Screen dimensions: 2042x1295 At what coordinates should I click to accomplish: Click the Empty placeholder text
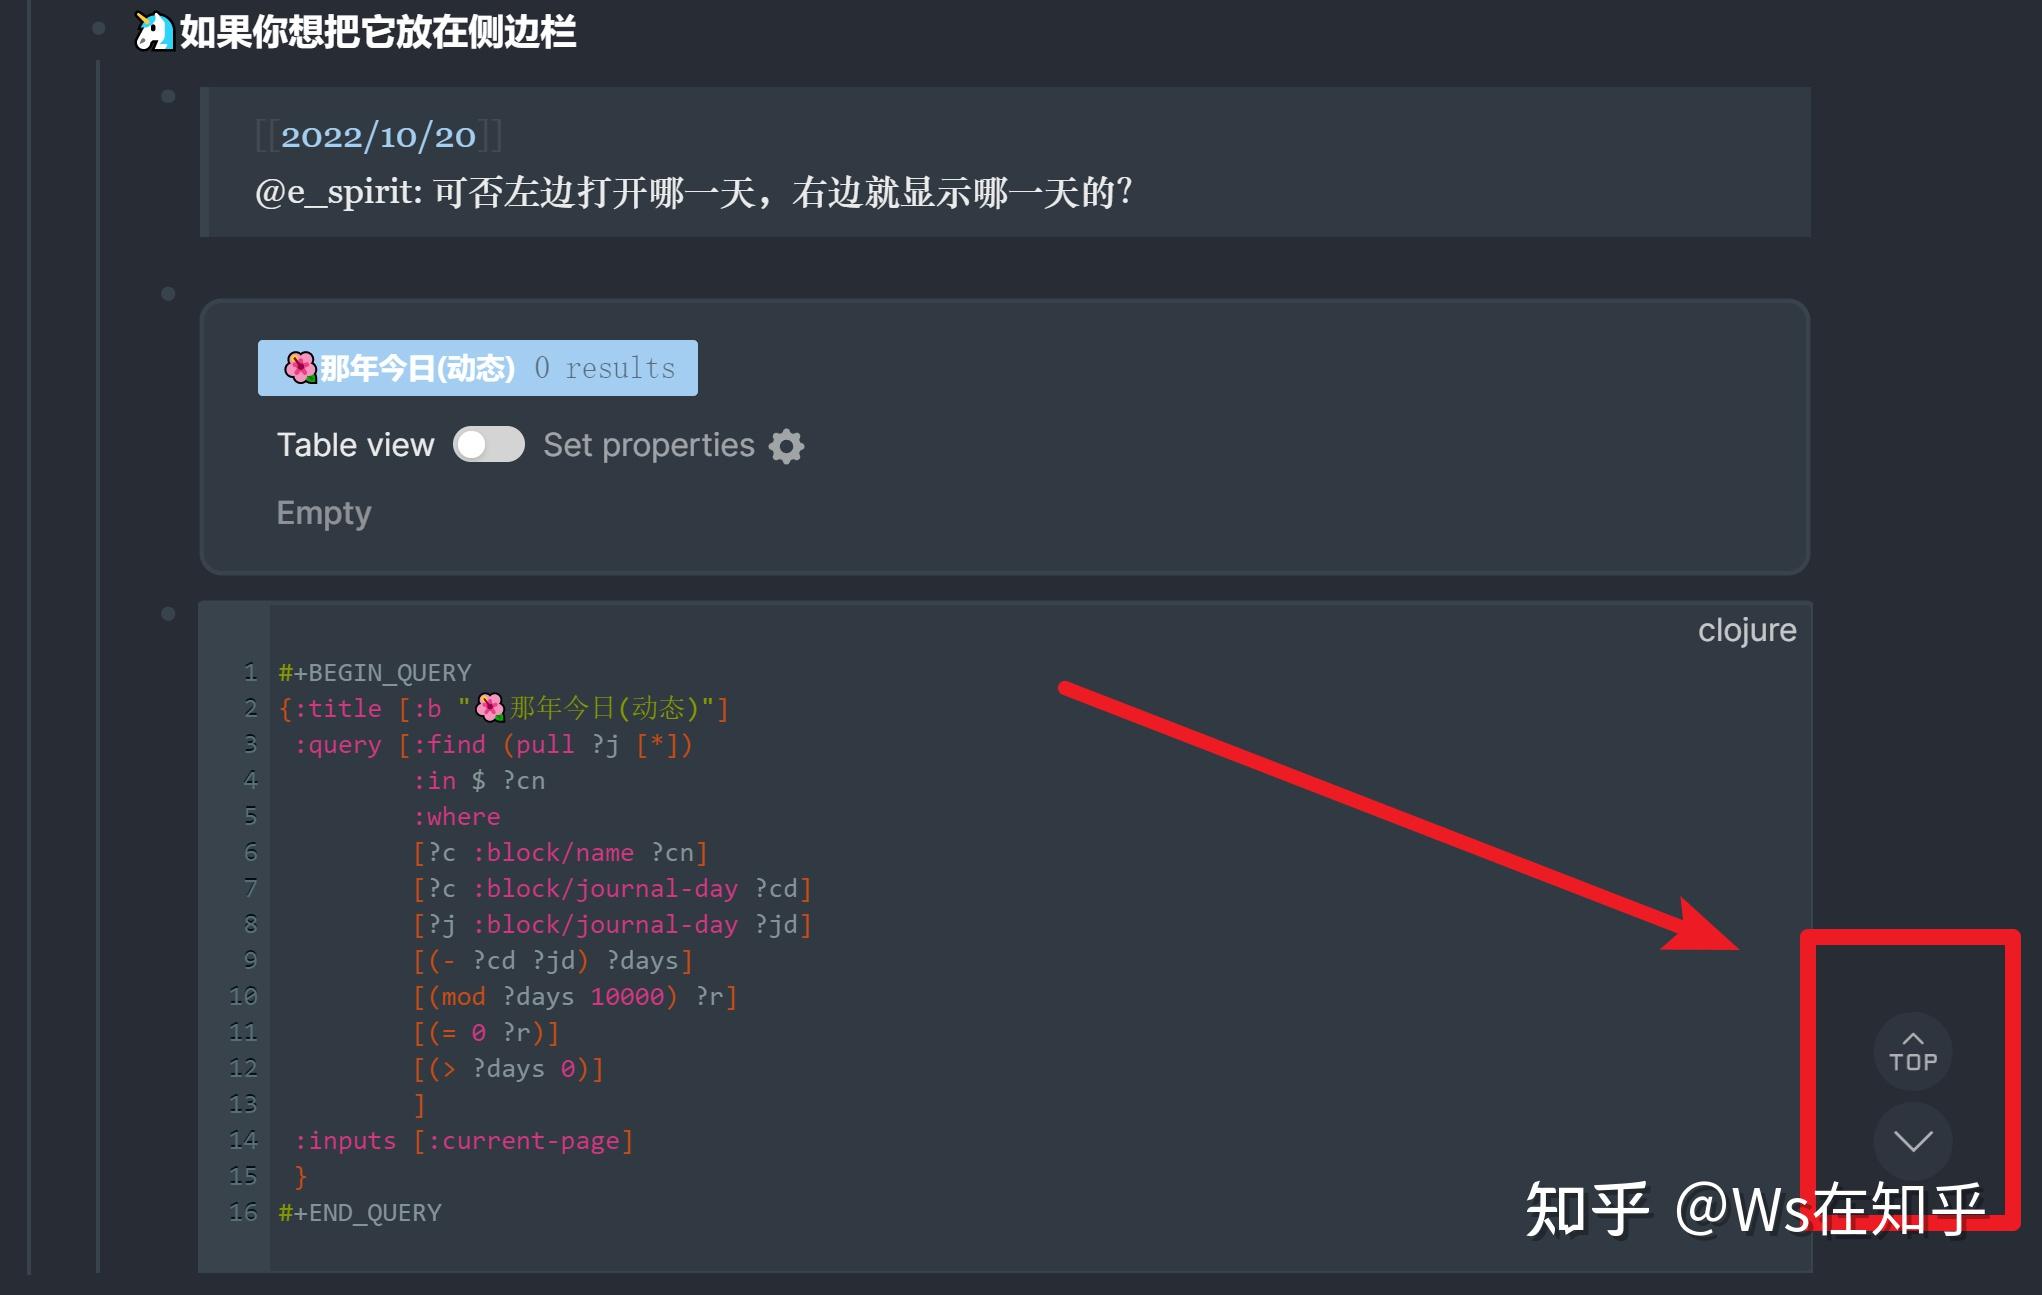click(323, 513)
